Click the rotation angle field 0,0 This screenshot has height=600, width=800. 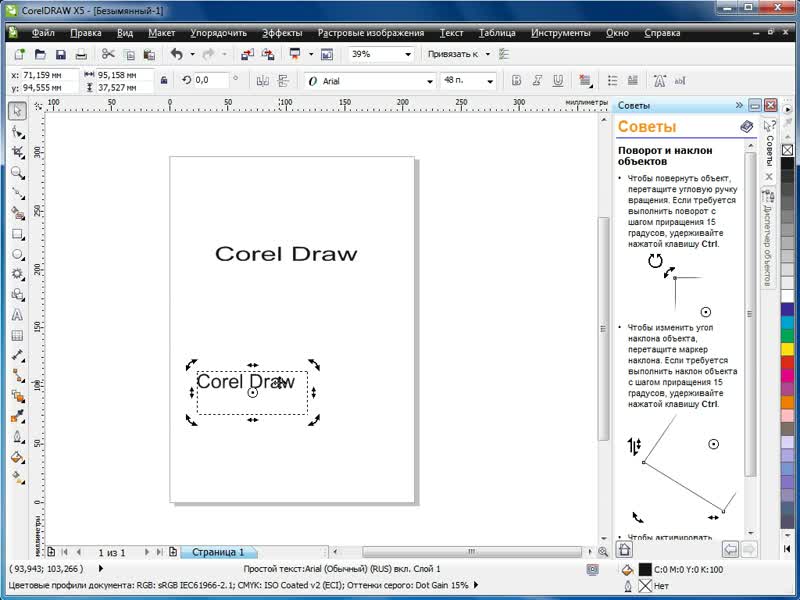211,80
